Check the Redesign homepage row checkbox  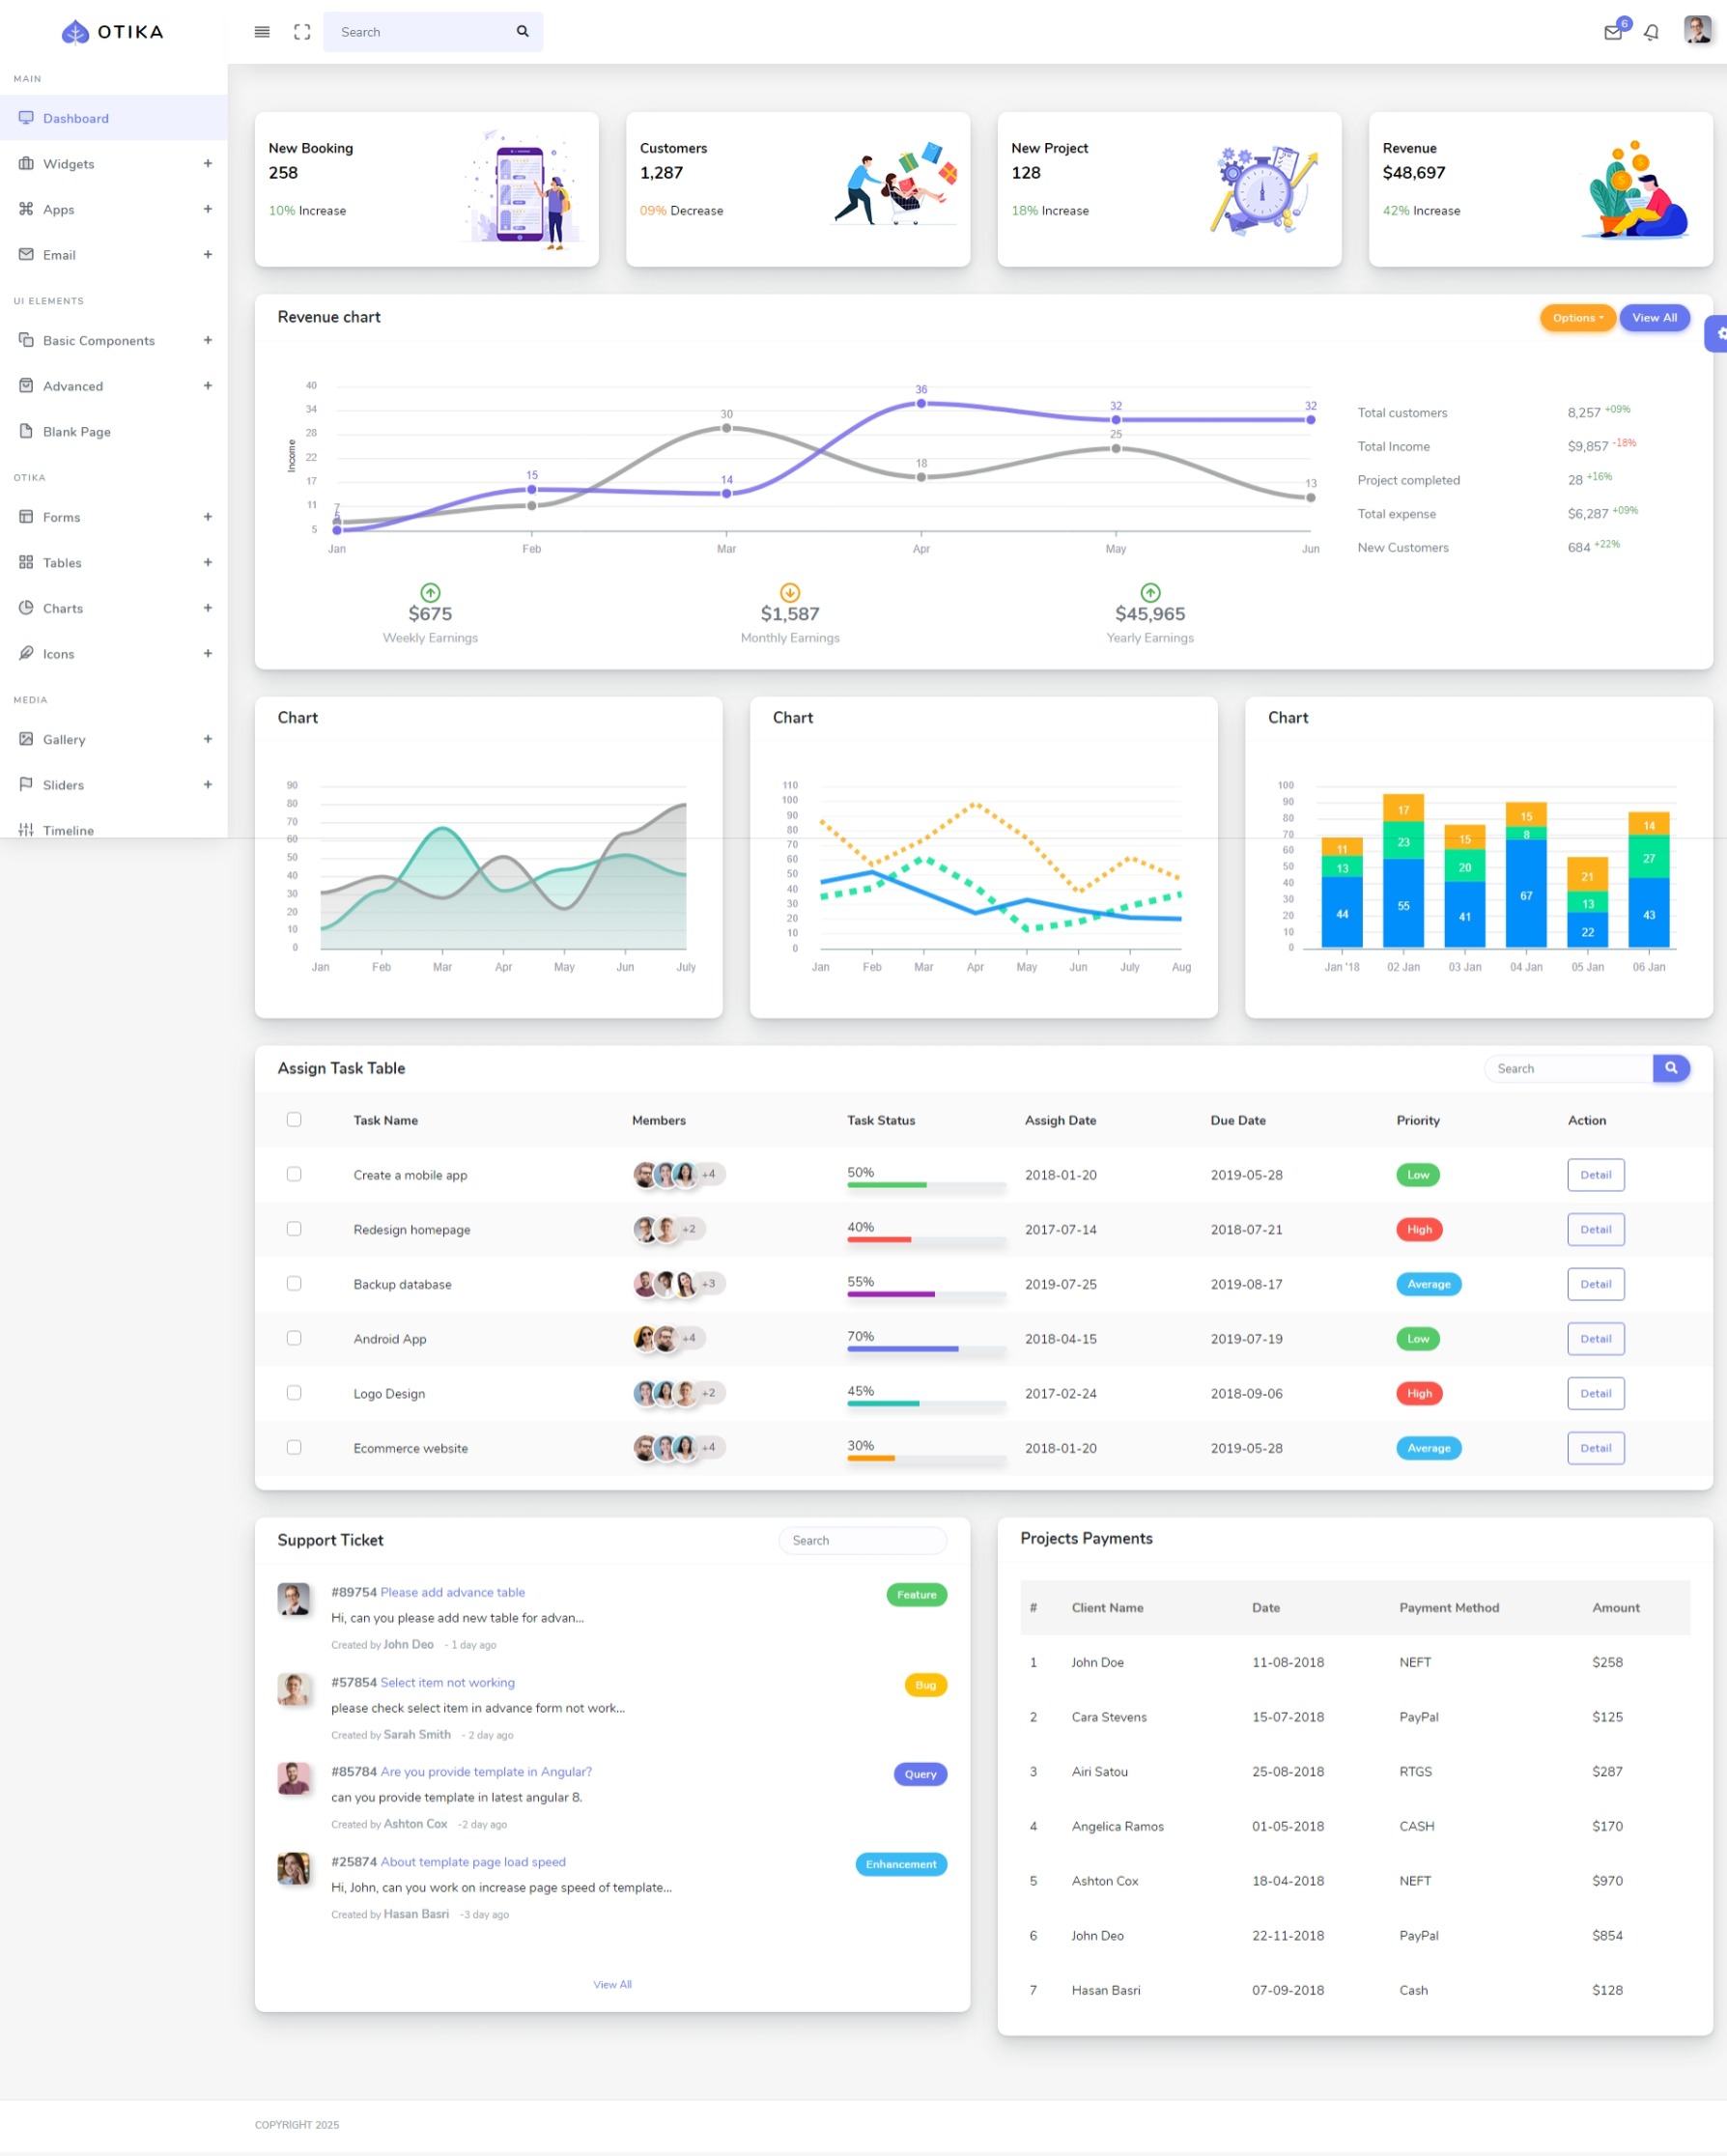point(294,1229)
